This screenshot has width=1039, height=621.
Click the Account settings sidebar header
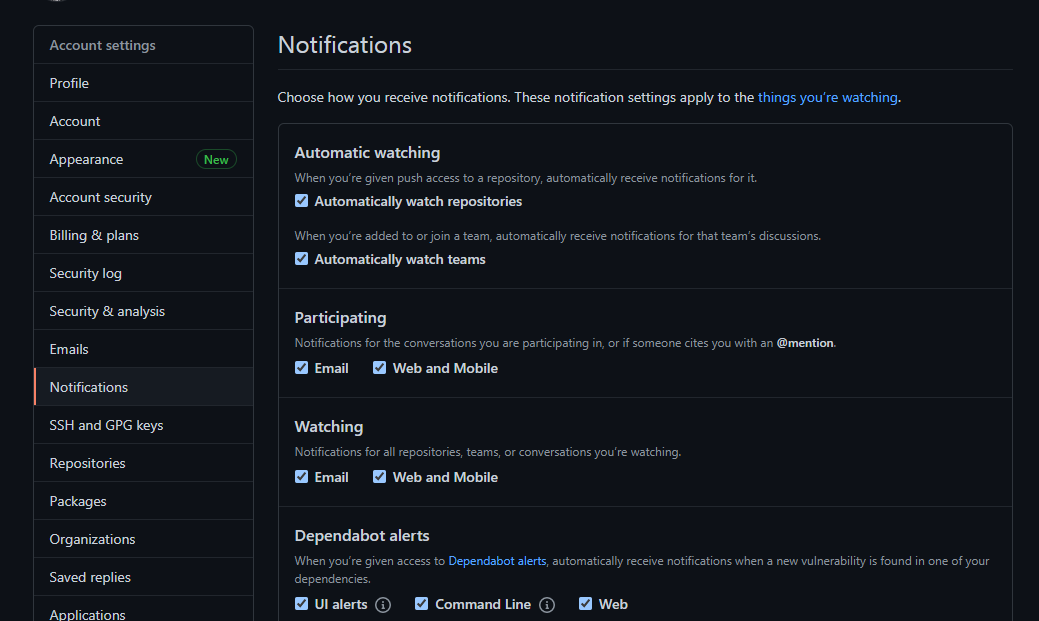[103, 45]
